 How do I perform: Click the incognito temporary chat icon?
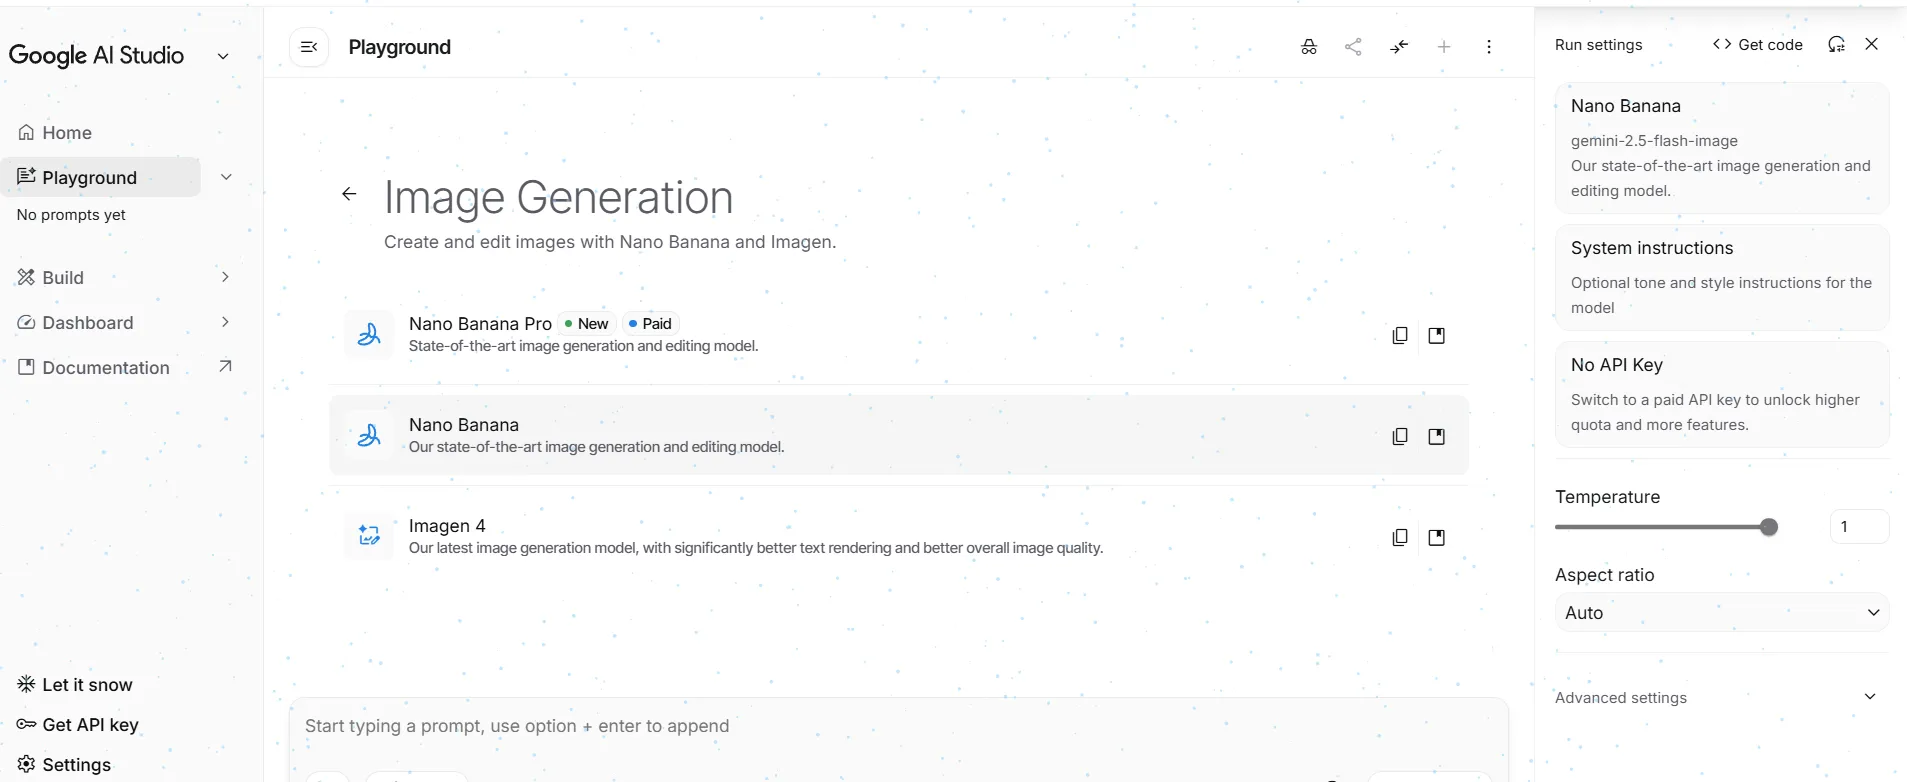pyautogui.click(x=1308, y=47)
